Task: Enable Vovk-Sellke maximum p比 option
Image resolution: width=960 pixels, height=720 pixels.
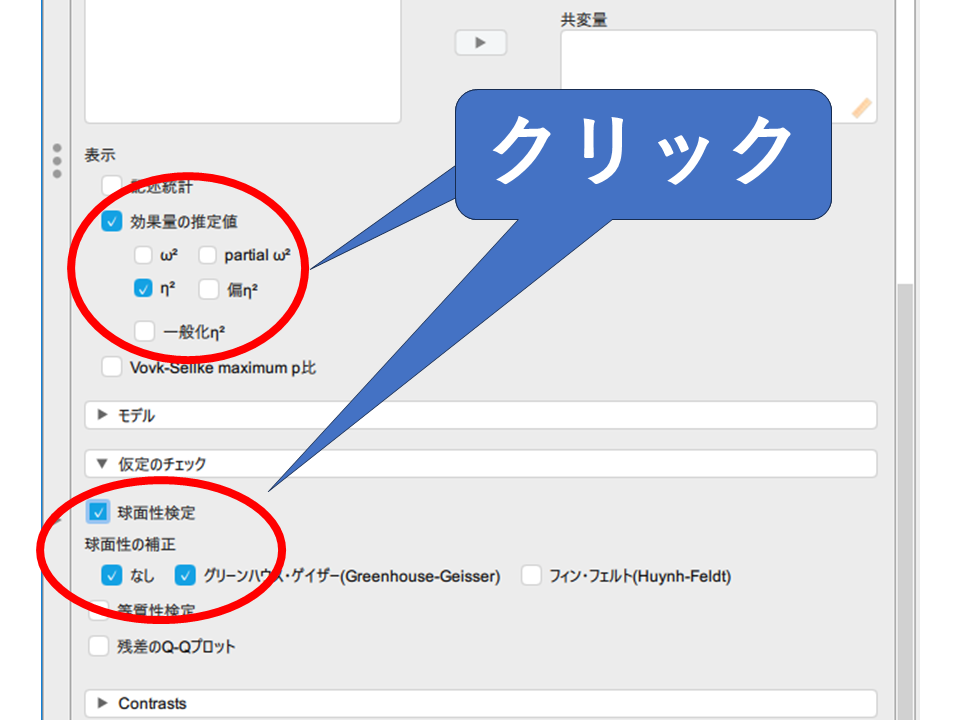Action: pos(112,367)
